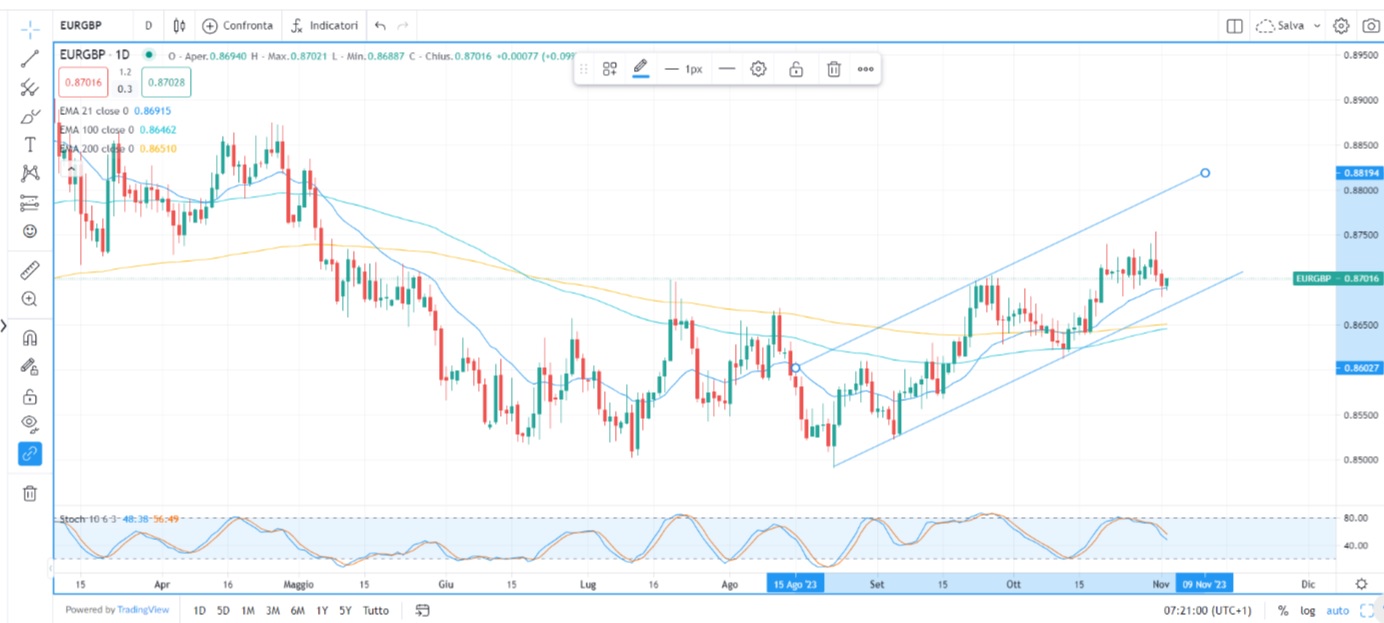This screenshot has width=1384, height=623.
Task: Switch to the Tutto time range
Action: coord(376,610)
